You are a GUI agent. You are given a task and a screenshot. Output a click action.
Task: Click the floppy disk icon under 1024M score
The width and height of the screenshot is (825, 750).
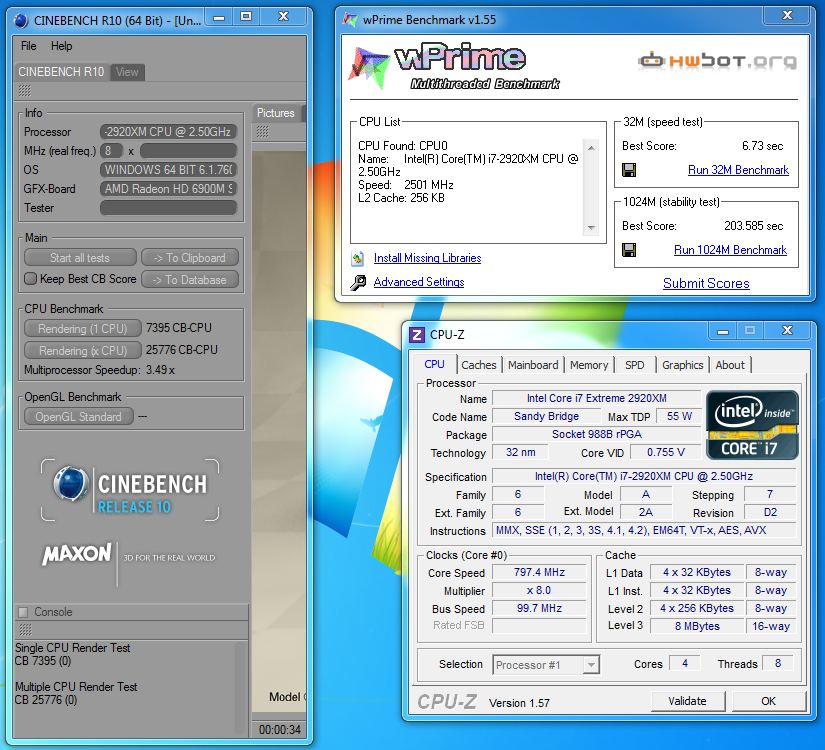coord(629,250)
